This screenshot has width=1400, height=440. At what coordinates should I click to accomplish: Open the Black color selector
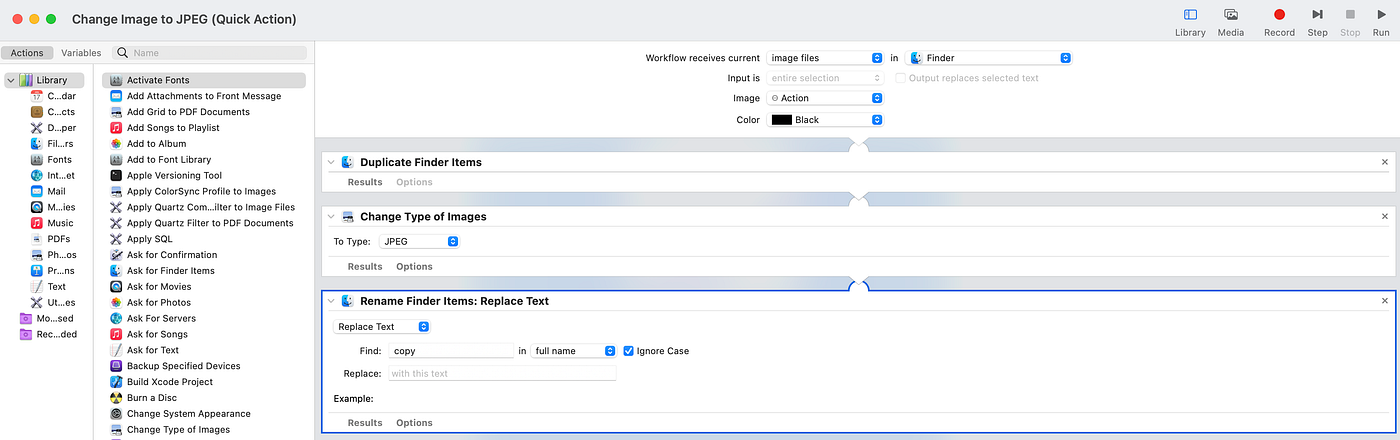pos(825,120)
